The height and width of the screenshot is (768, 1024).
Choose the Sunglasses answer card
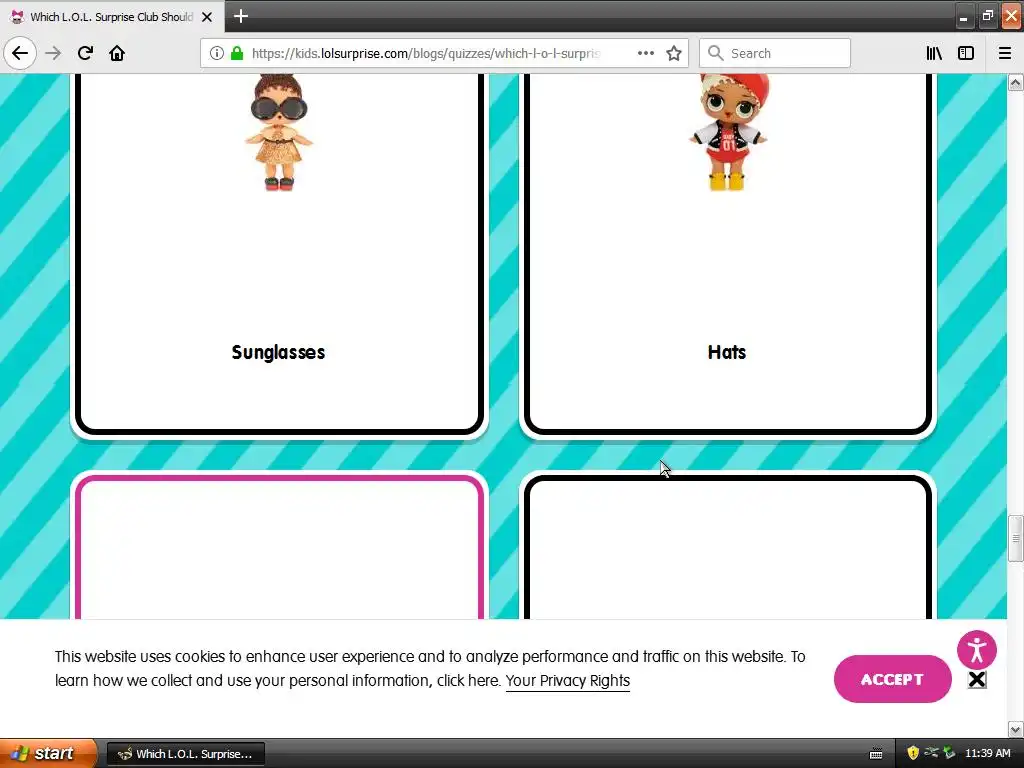[x=279, y=255]
